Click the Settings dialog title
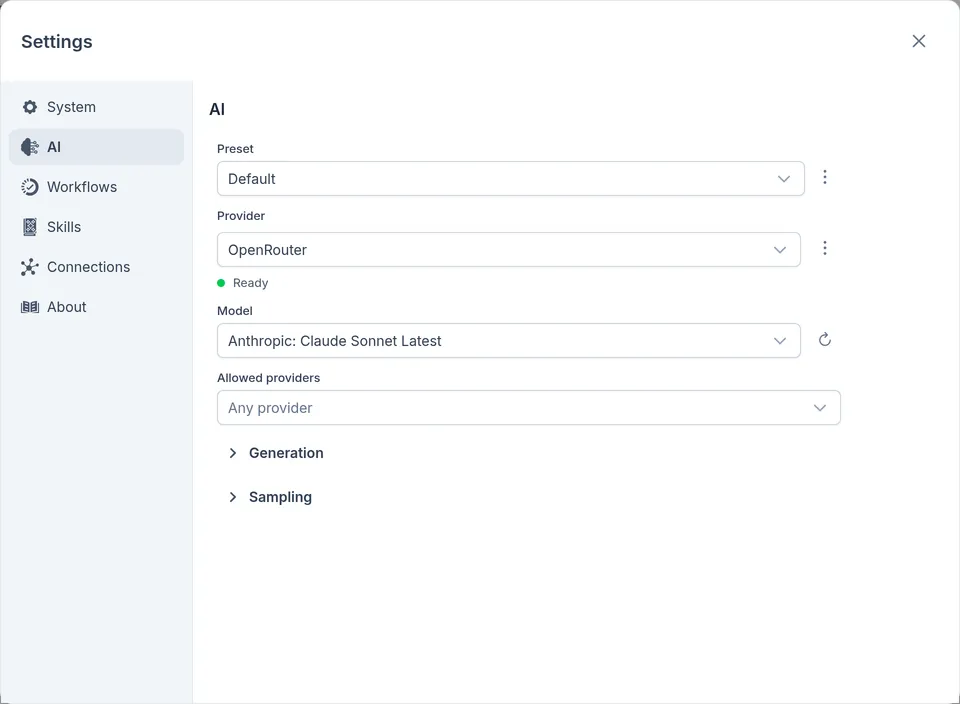Screen dimensions: 960x704 click(x=57, y=42)
